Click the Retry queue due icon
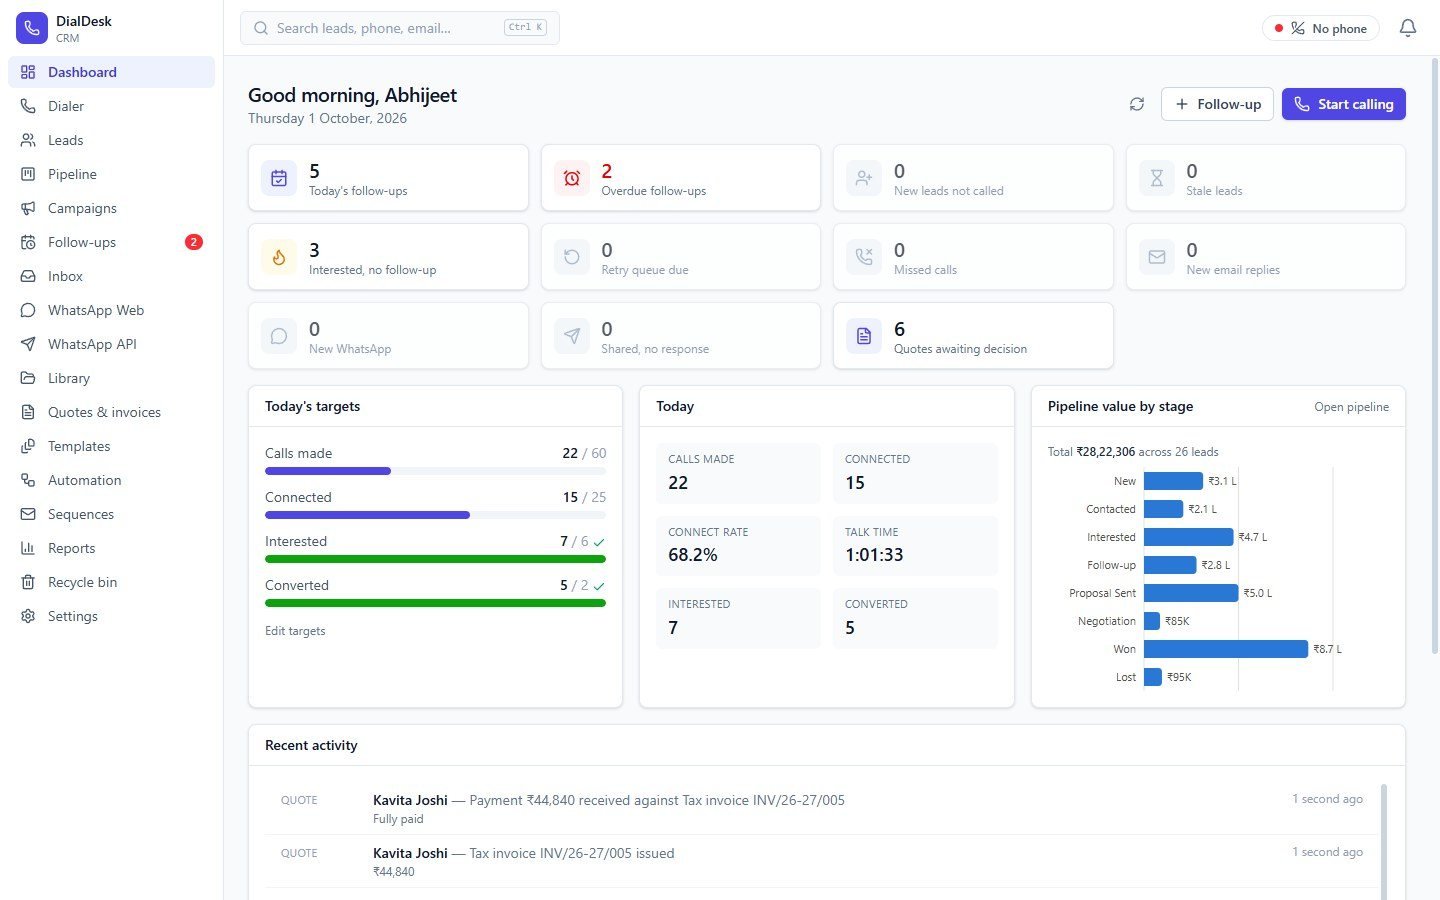 (x=572, y=257)
